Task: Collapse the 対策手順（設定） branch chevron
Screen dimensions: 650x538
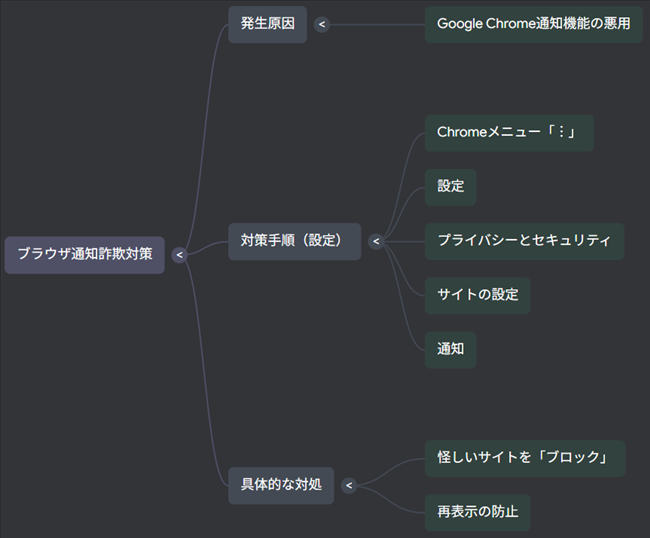Action: point(375,241)
